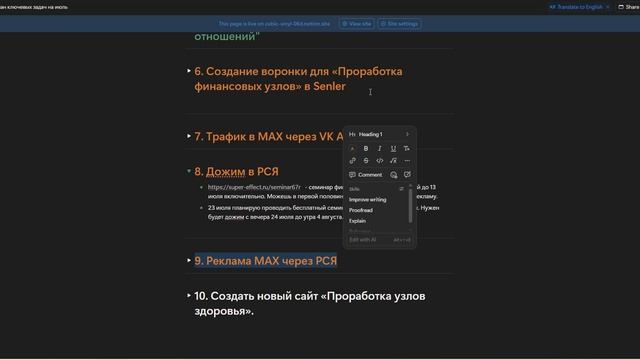640x360 pixels.
Task: Expand toggle heading 6 Создание воронки
Action: (189, 71)
